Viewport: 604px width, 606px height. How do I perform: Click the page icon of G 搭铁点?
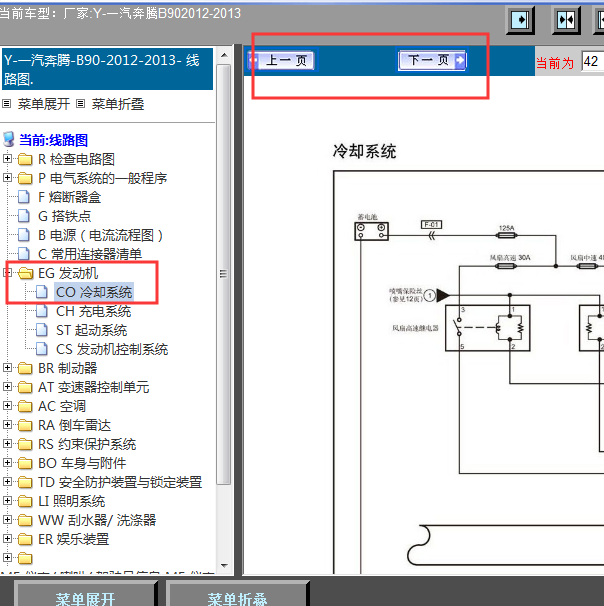click(24, 216)
